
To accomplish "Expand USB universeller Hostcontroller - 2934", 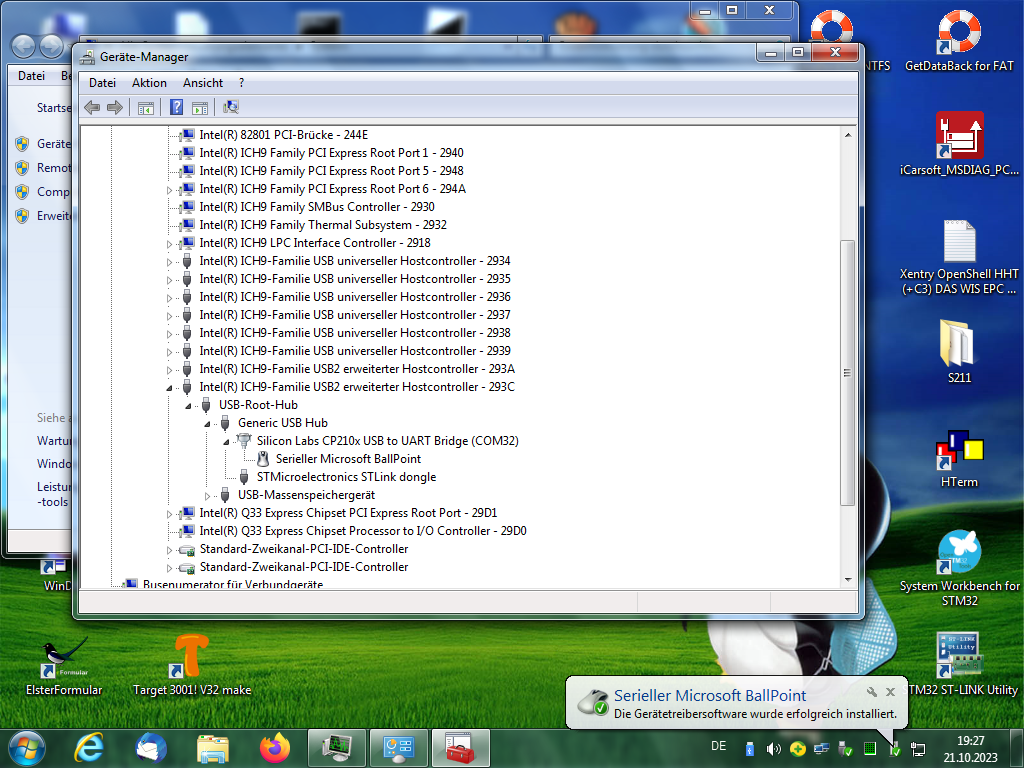I will click(x=169, y=262).
